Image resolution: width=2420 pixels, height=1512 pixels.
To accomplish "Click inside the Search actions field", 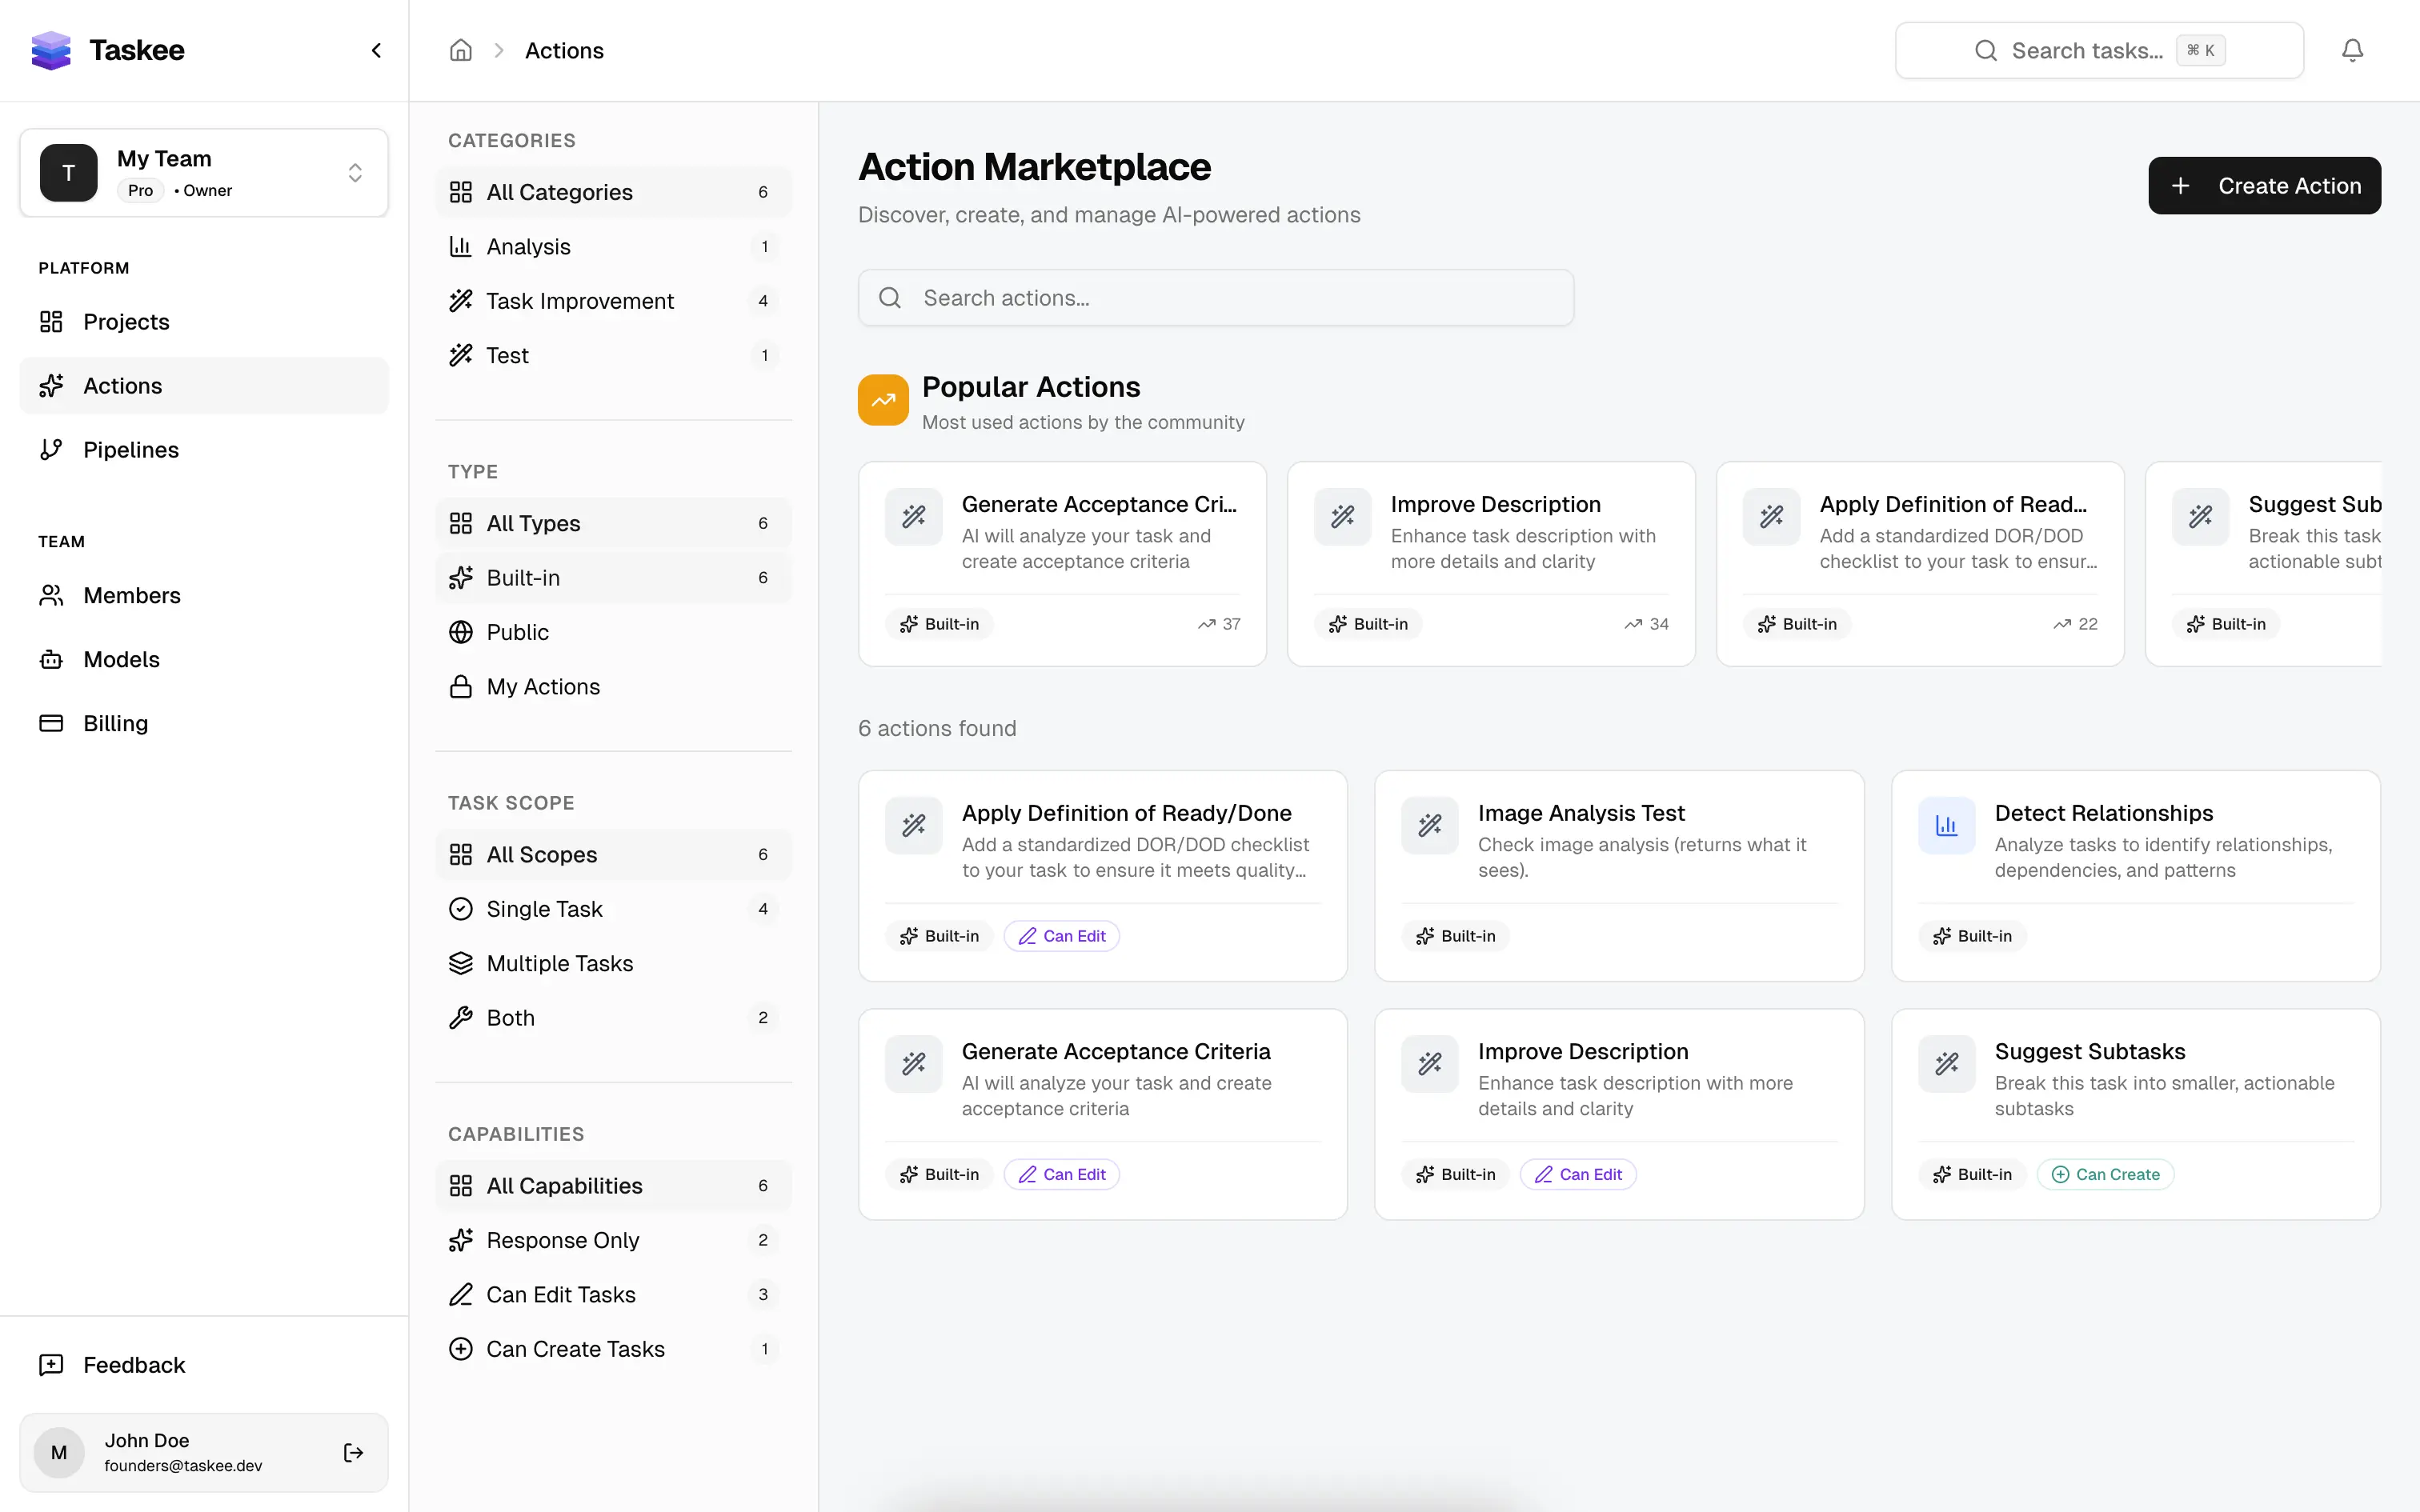I will click(1214, 297).
